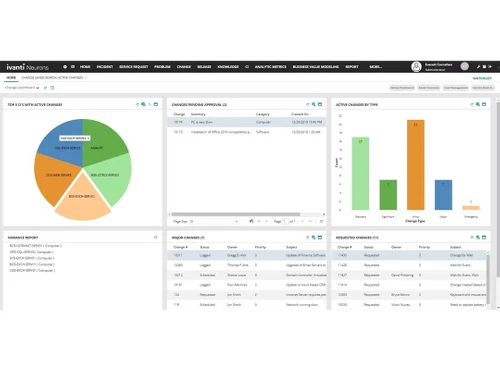Screen dimensions: 500x375
Task: Click the horizontal scrollbar in Changes Pending Approval
Action: click(x=236, y=214)
